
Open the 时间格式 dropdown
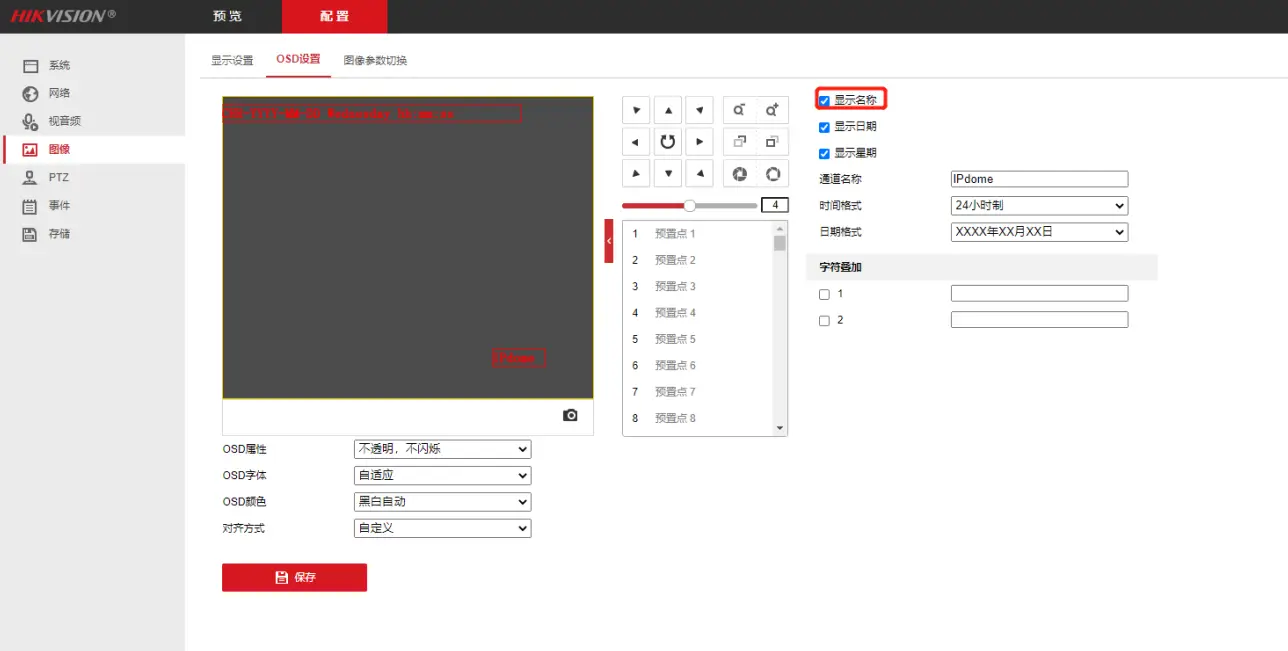1038,206
